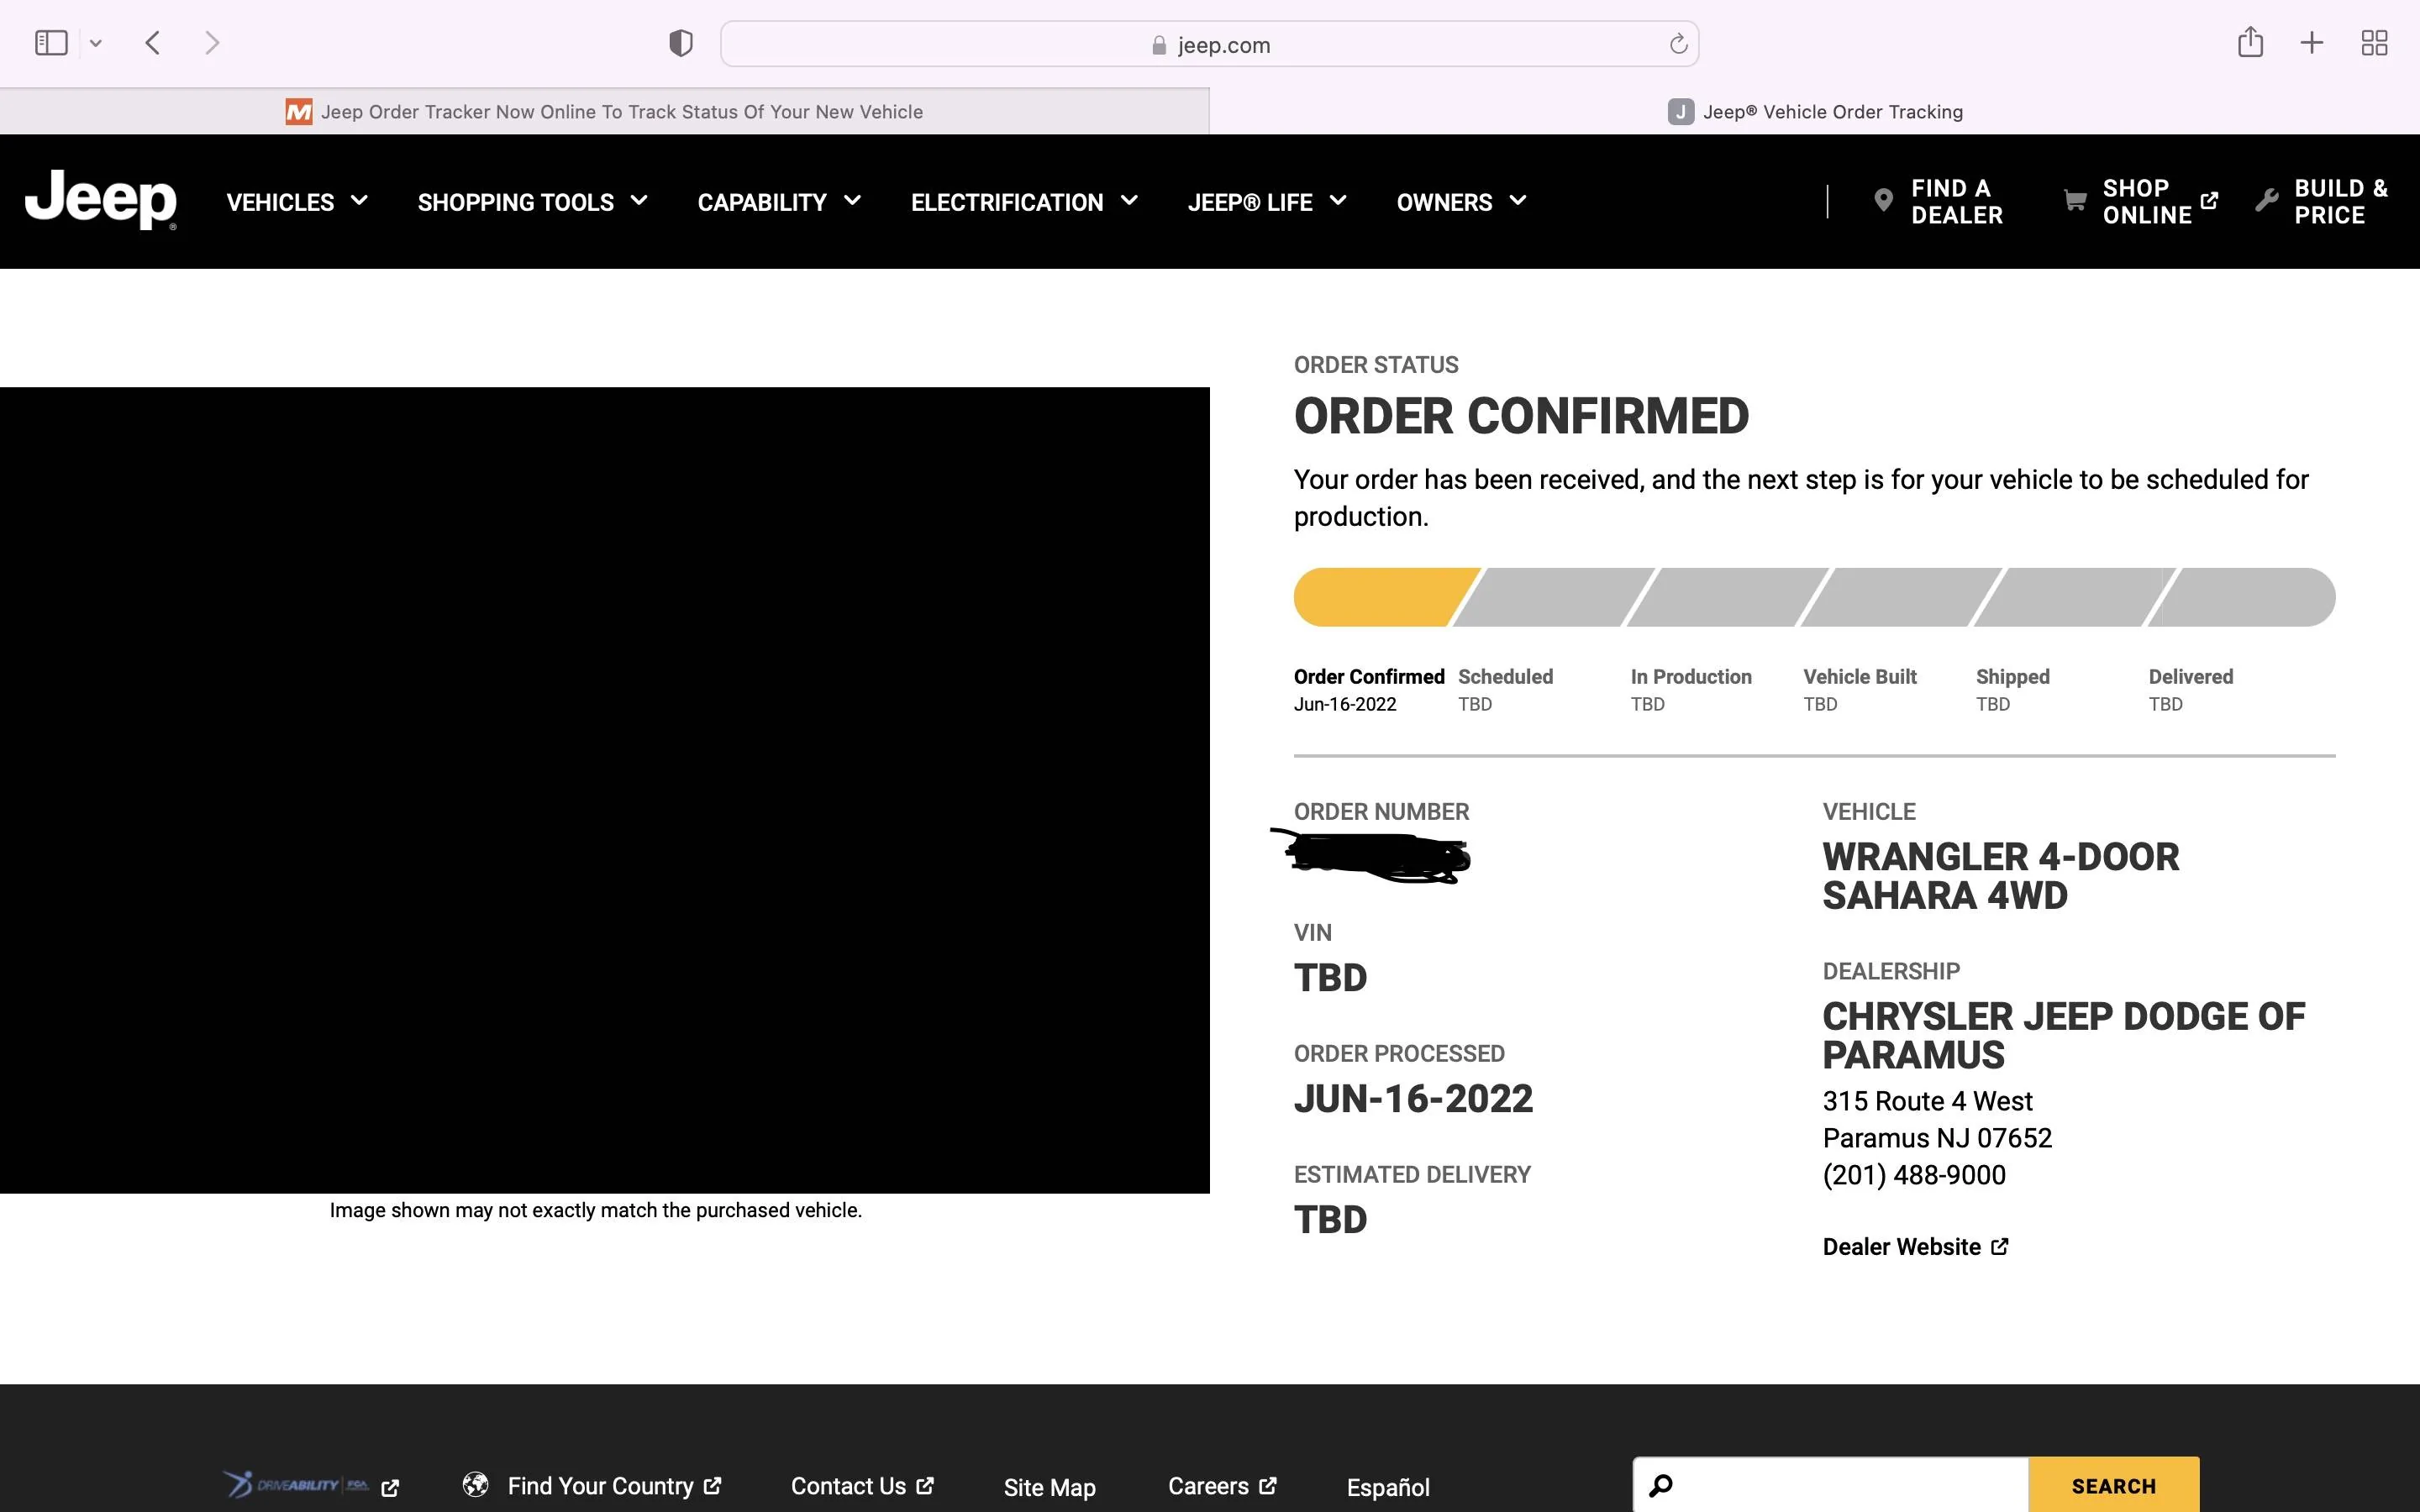Click the In Production segment of the progress bar
Image resolution: width=2420 pixels, height=1512 pixels.
[x=1727, y=597]
